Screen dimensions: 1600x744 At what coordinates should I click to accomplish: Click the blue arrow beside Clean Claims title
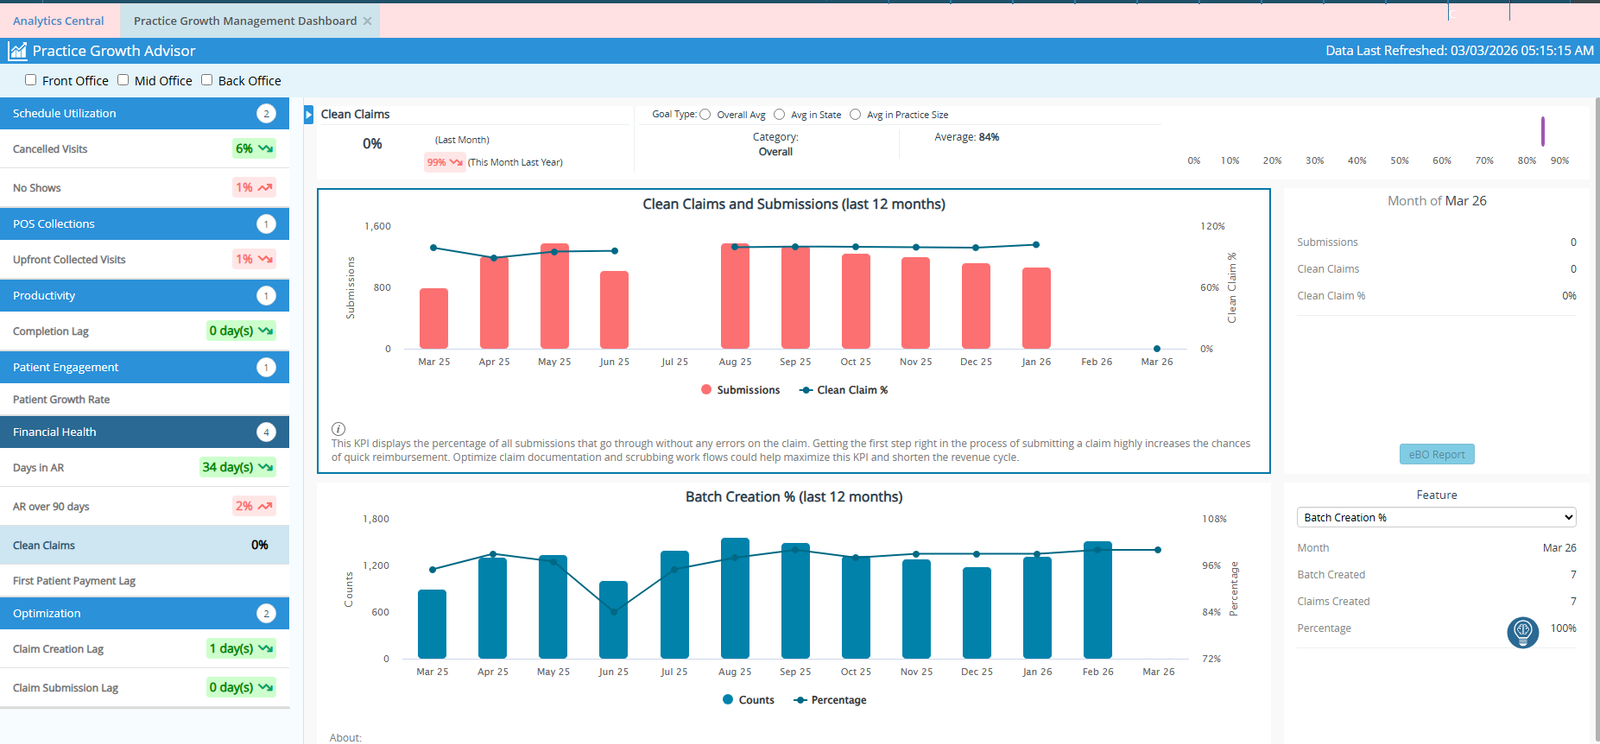(x=309, y=115)
